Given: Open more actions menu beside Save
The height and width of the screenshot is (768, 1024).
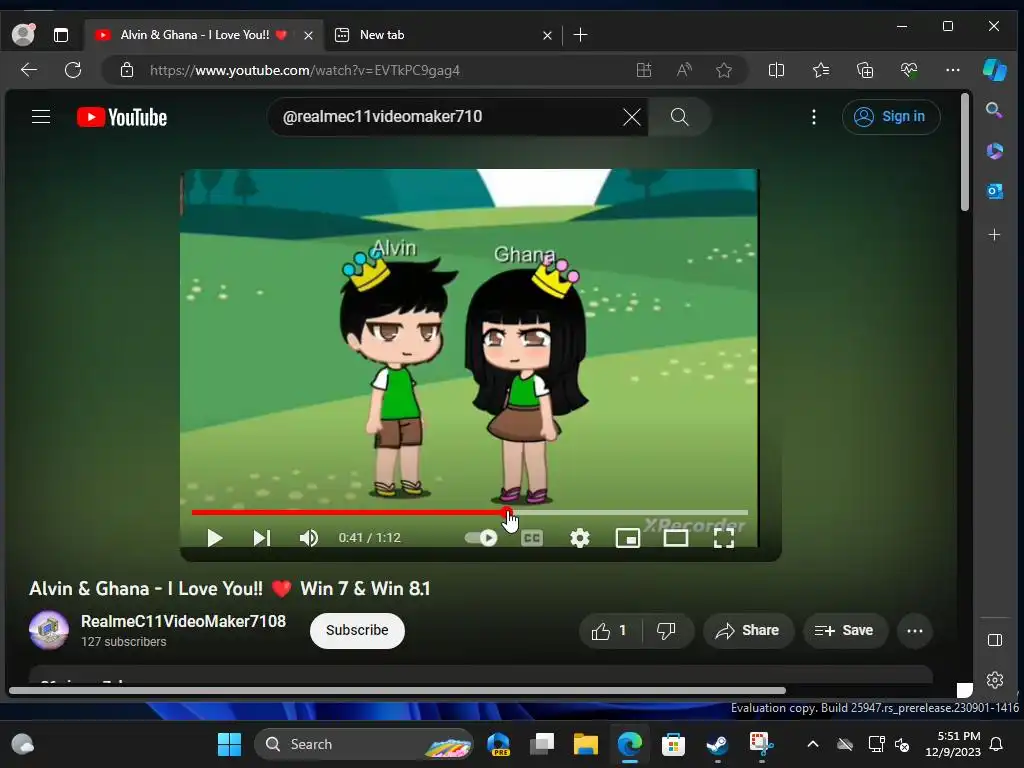Looking at the screenshot, I should coord(915,631).
